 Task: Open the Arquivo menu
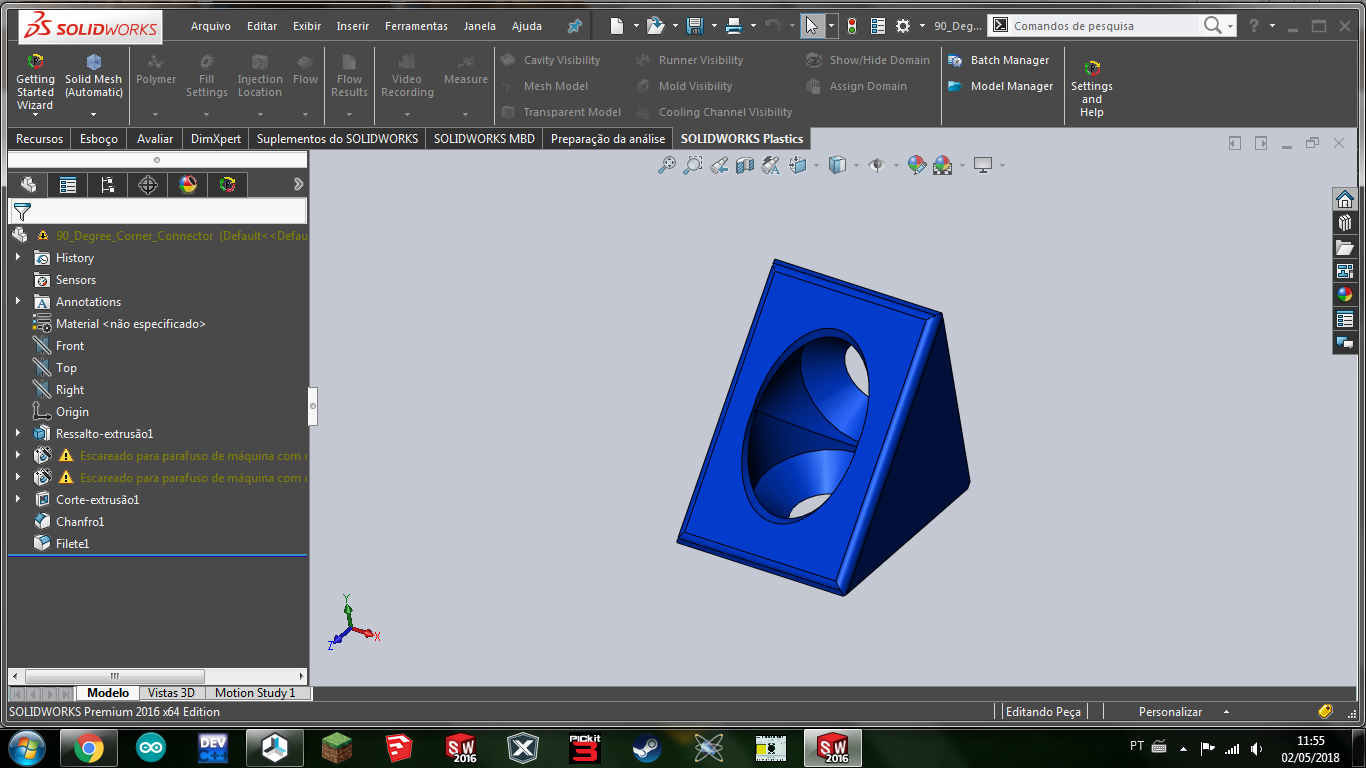[x=211, y=26]
